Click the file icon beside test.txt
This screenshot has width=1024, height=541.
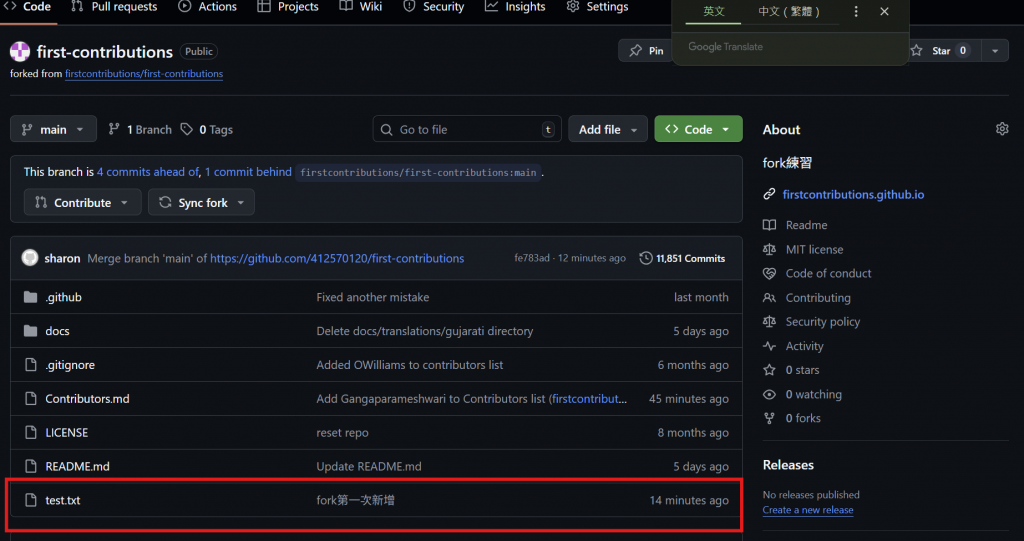[30, 500]
